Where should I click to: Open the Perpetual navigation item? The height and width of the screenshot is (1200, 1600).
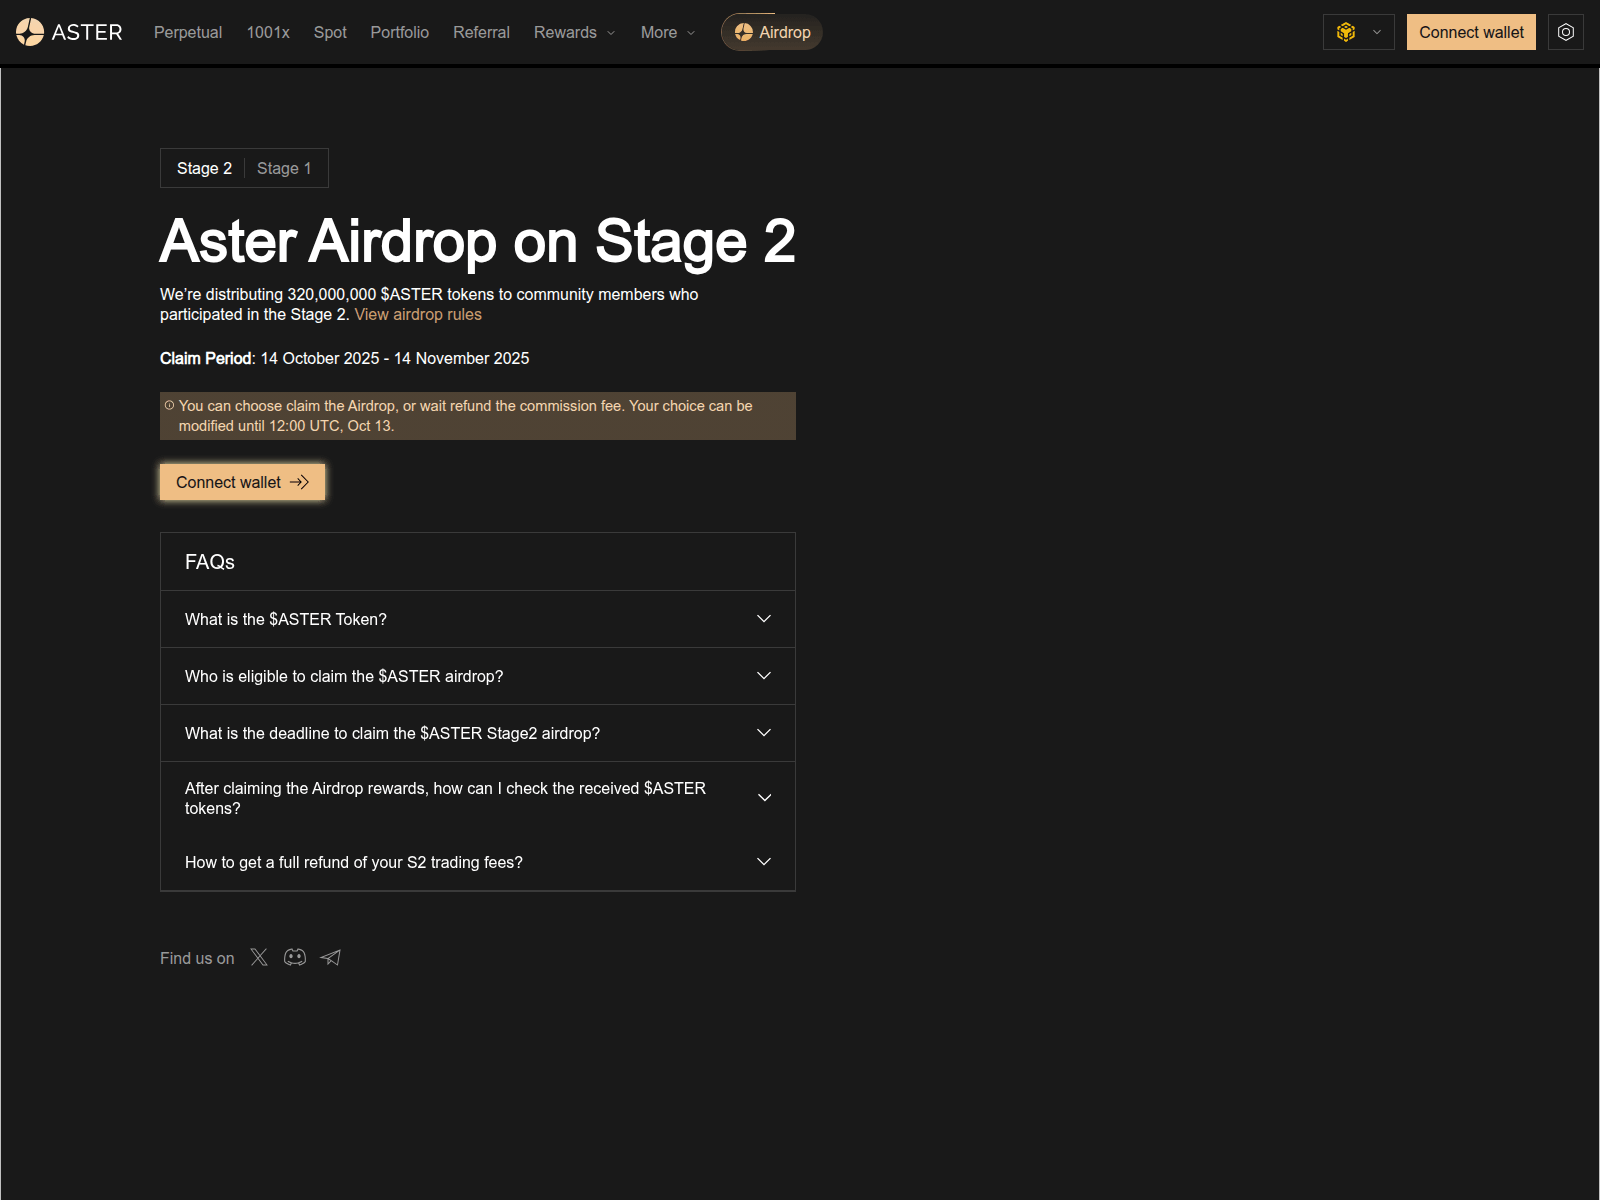(x=187, y=32)
